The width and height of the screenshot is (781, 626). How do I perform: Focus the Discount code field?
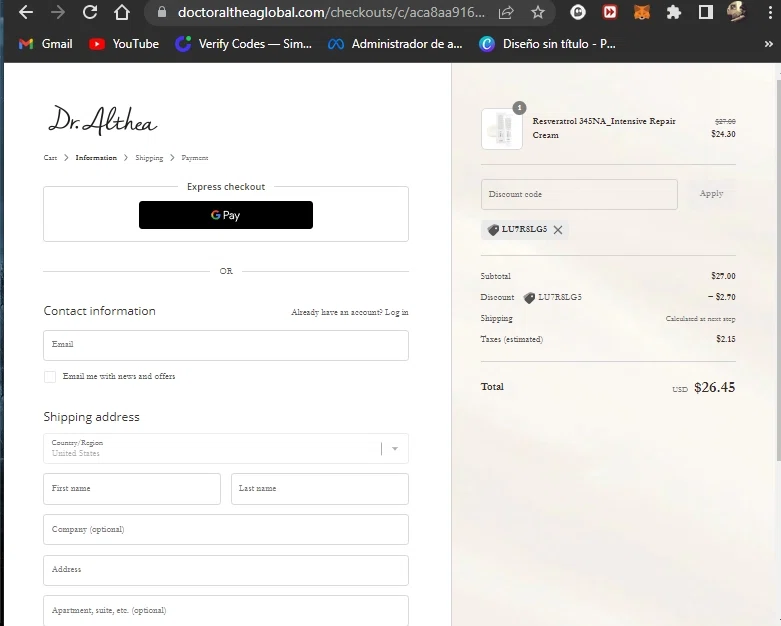(x=579, y=194)
